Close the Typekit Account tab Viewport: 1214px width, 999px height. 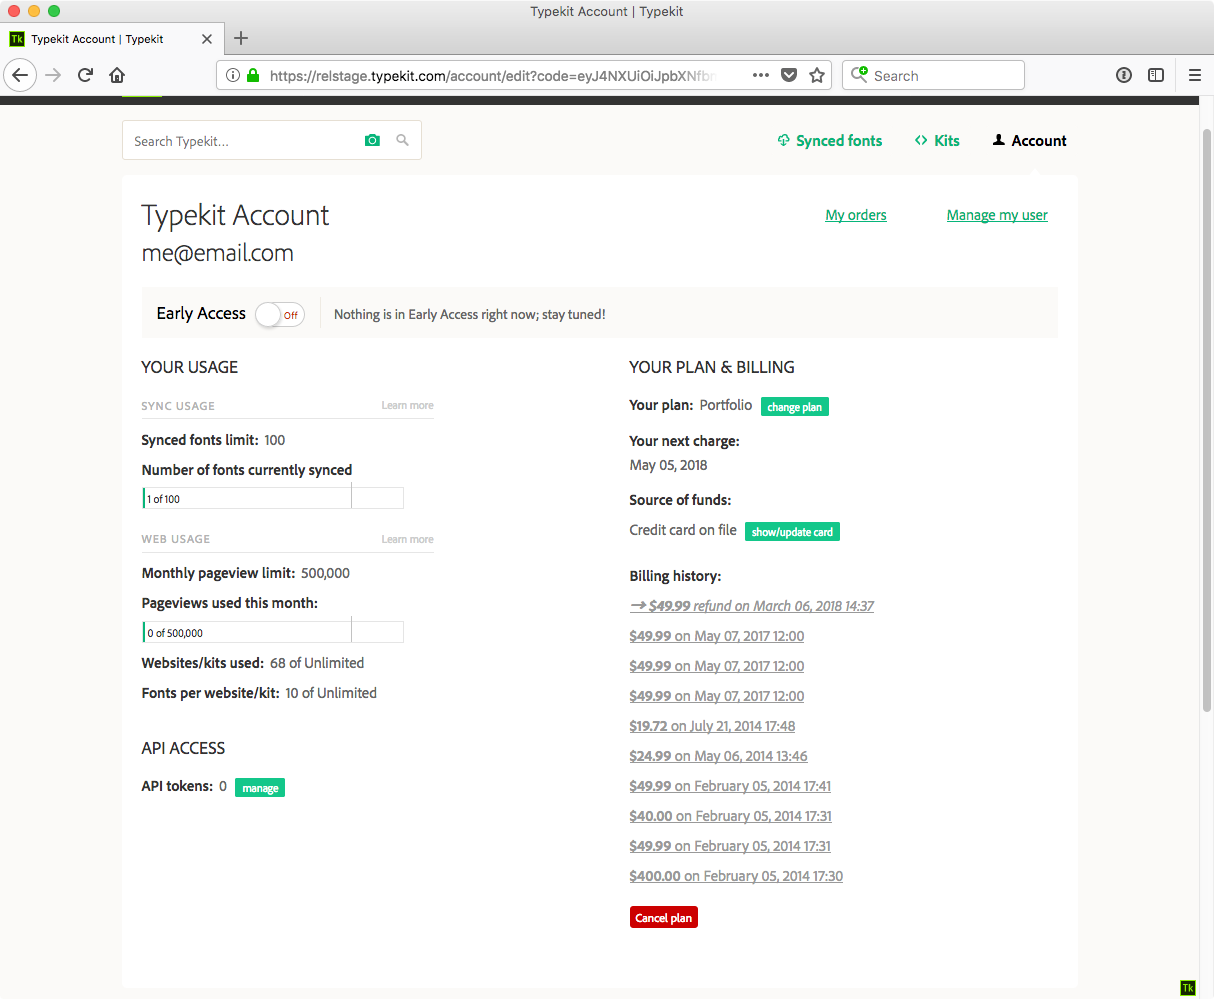click(x=207, y=39)
